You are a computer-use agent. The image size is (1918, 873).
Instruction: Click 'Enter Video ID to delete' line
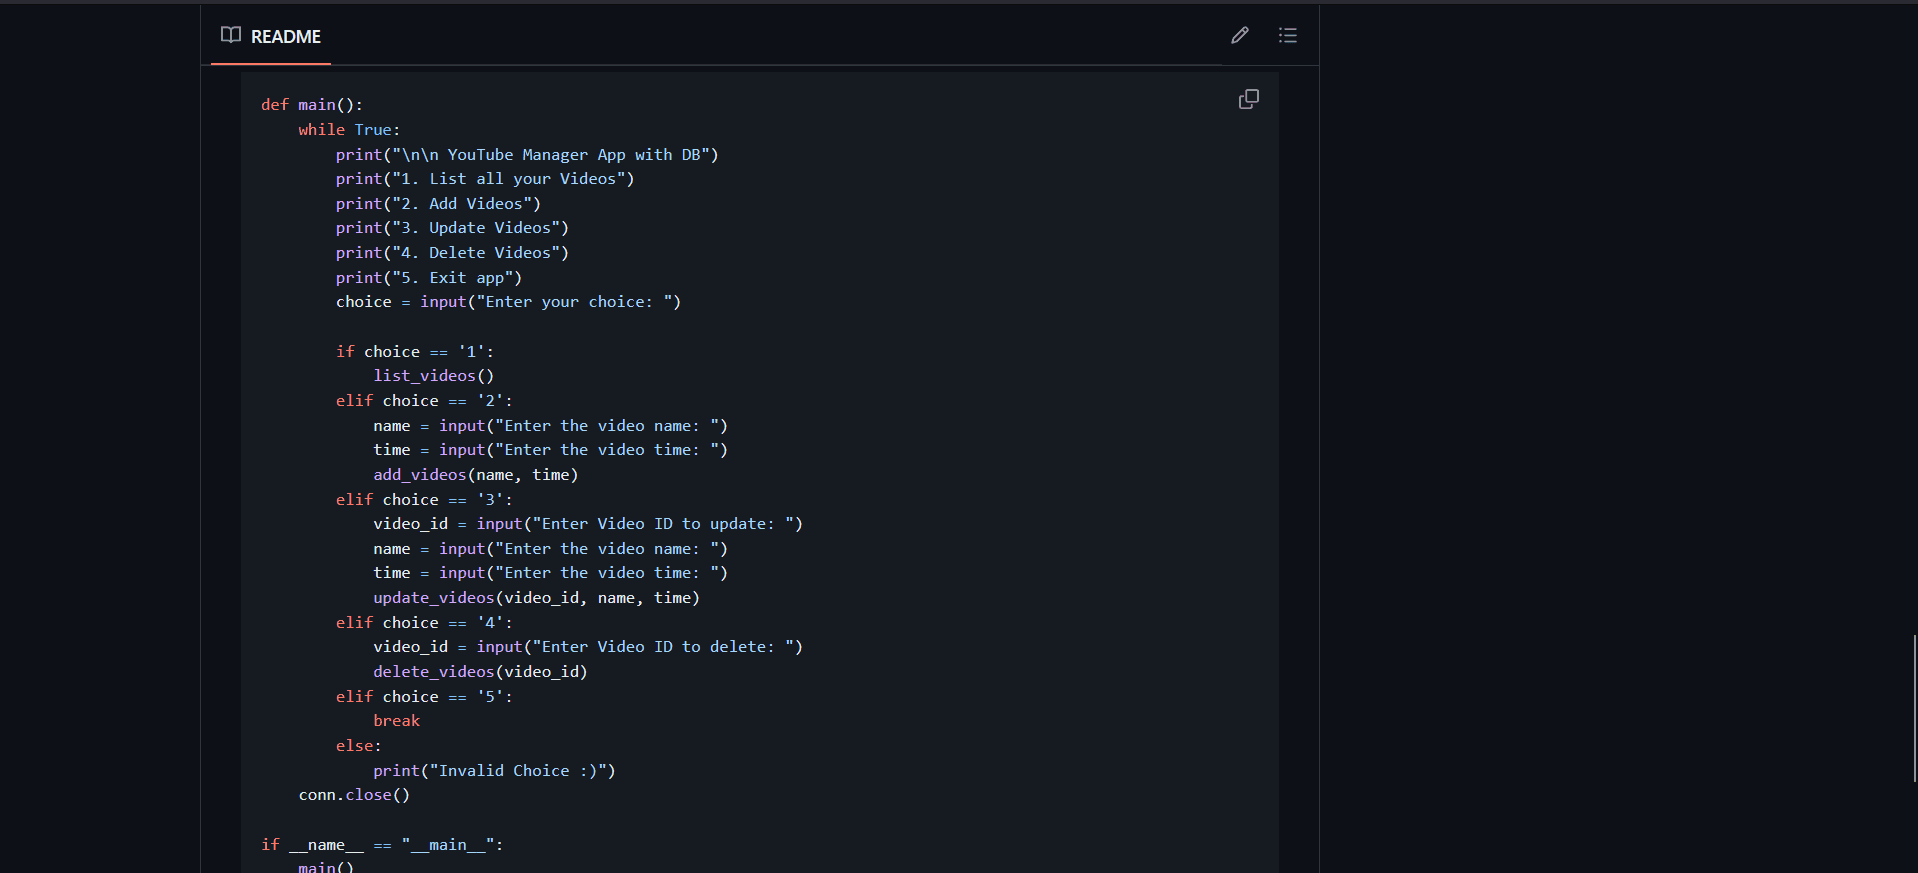point(588,647)
